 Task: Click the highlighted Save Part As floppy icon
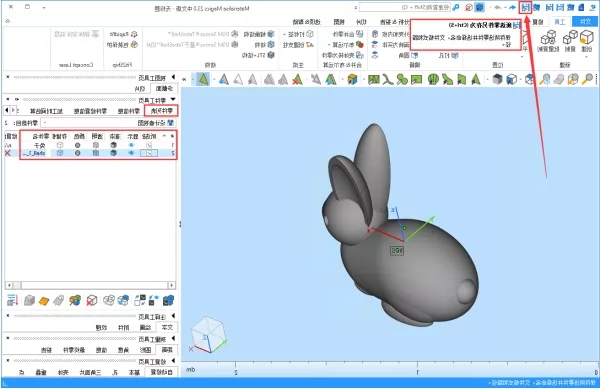click(x=526, y=7)
